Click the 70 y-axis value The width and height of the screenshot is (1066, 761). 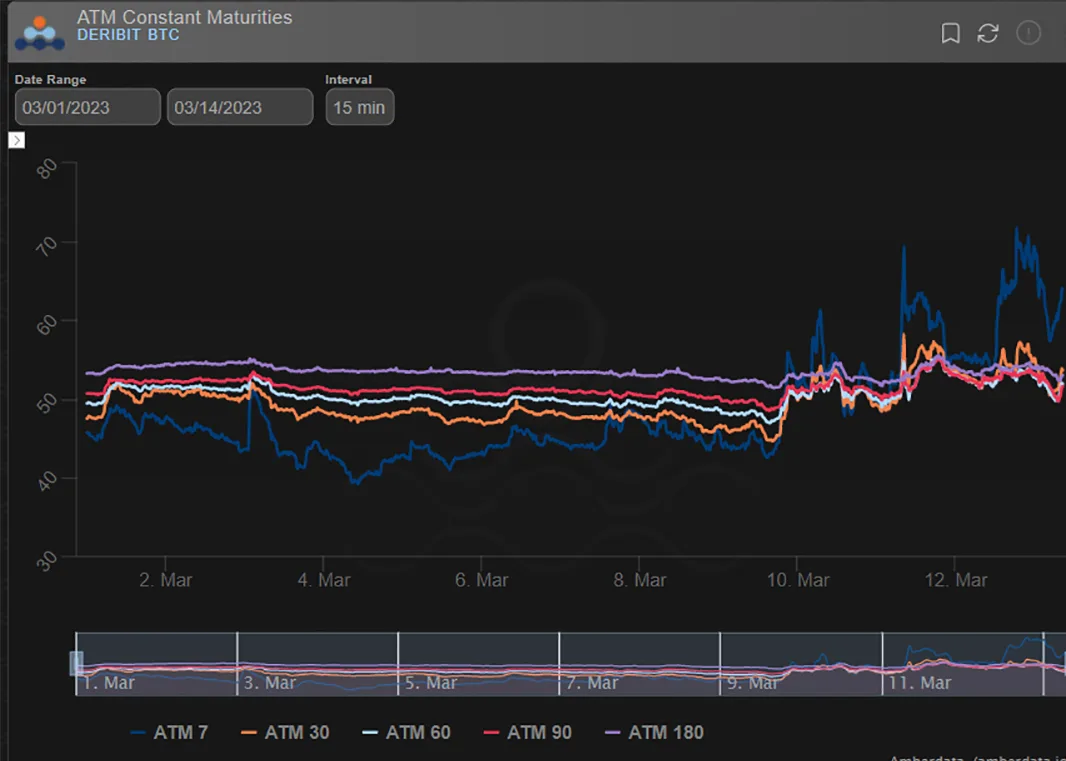(46, 248)
